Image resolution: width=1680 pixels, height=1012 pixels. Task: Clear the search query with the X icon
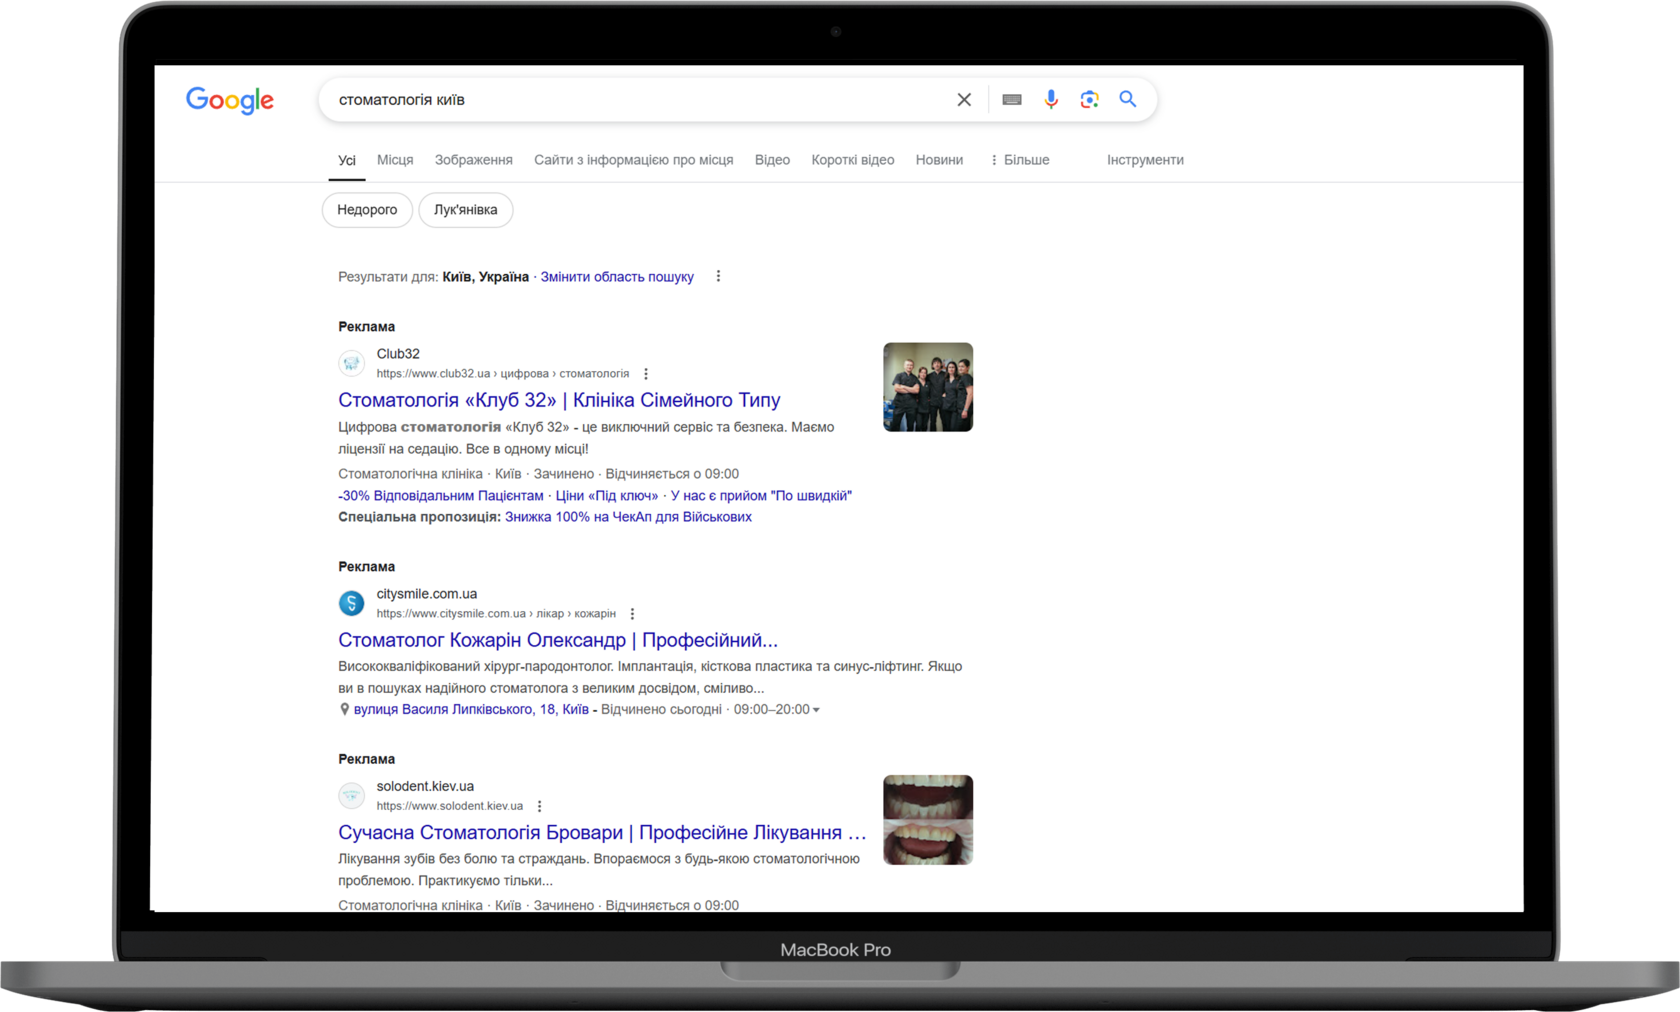pyautogui.click(x=964, y=100)
